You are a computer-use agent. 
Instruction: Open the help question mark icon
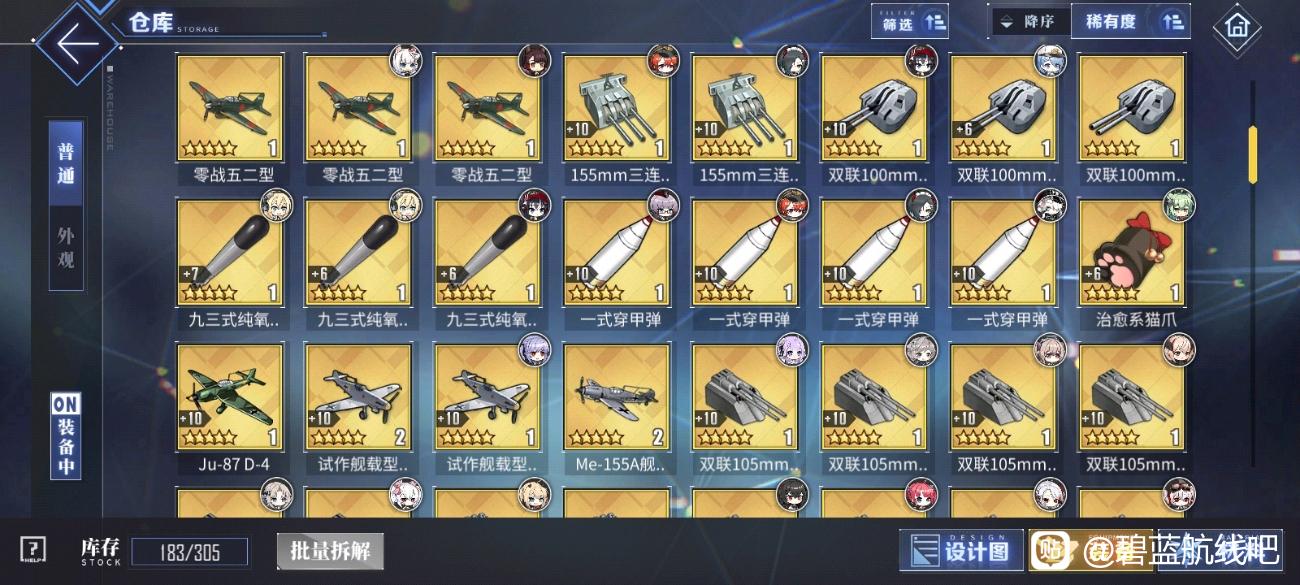(33, 550)
